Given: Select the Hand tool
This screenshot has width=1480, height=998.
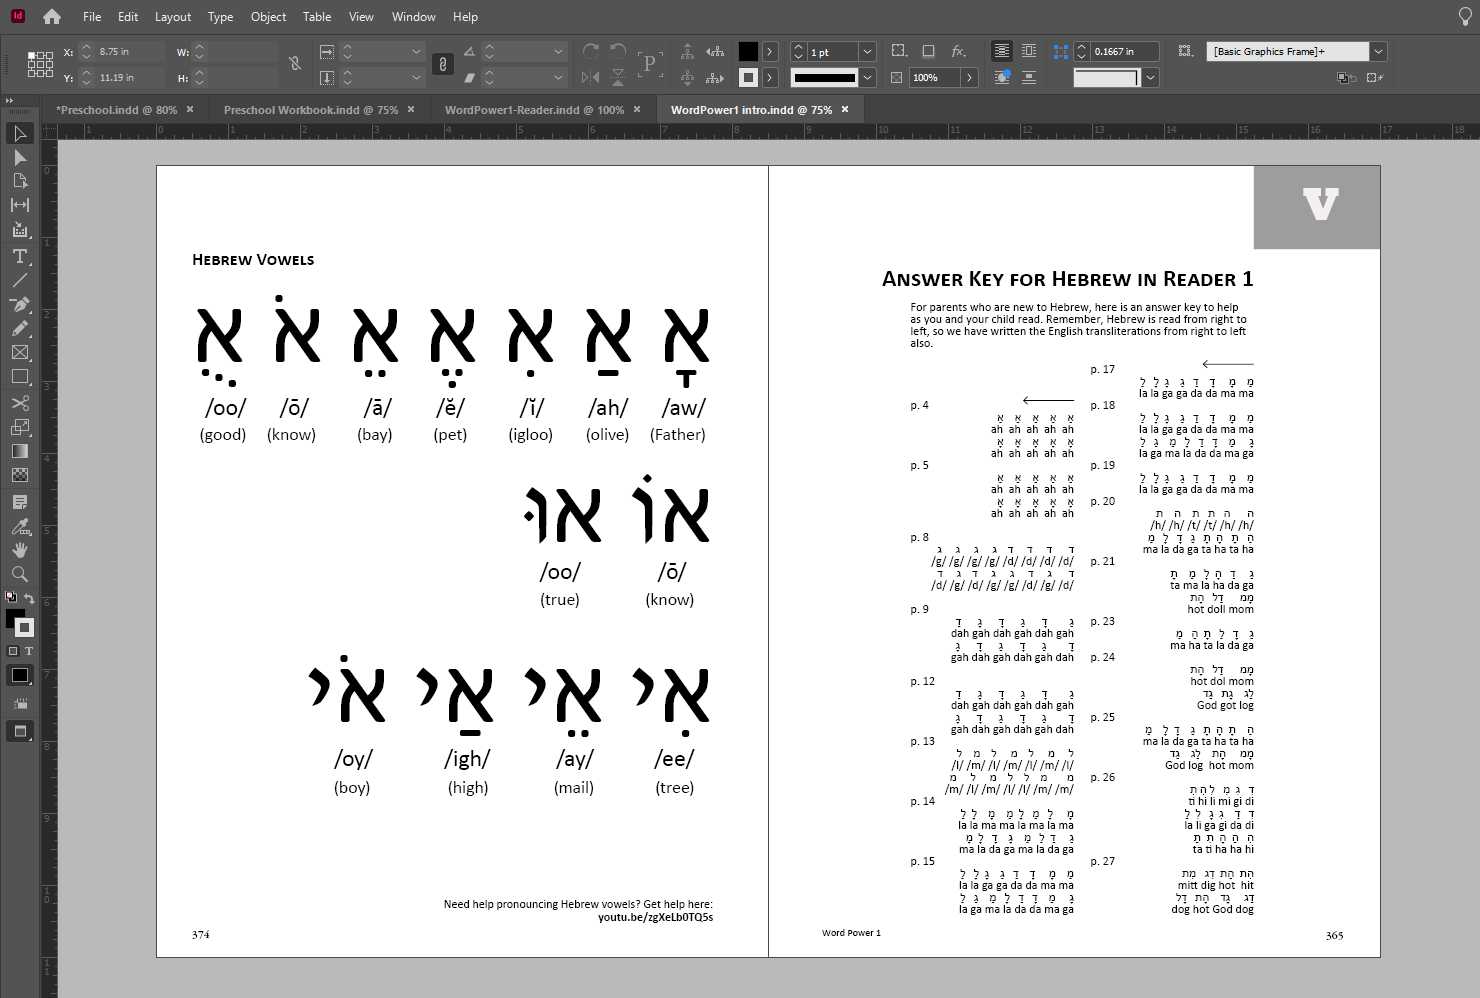Looking at the screenshot, I should coord(20,550).
